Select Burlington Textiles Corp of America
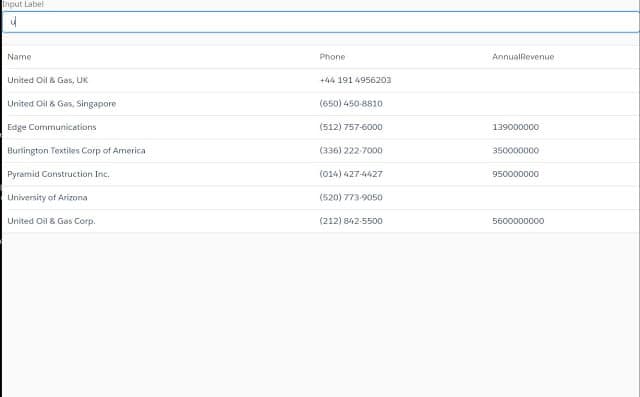 pyautogui.click(x=76, y=151)
